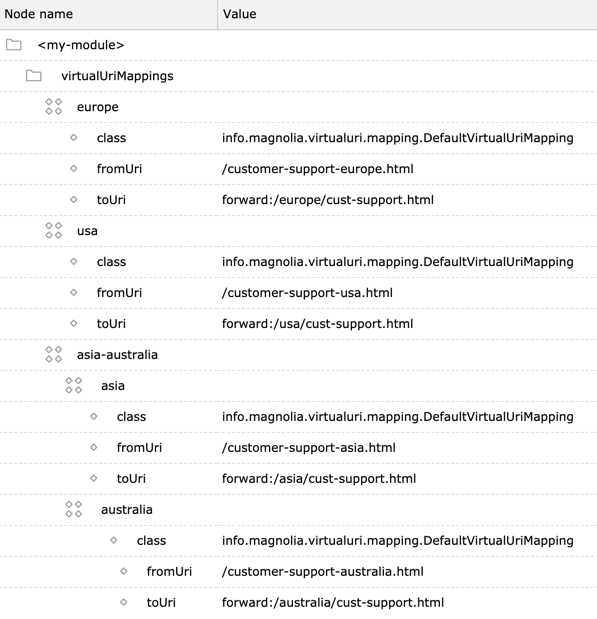The width and height of the screenshot is (597, 619).
Task: Click the folder icon next to <my-module>
Action: (14, 45)
